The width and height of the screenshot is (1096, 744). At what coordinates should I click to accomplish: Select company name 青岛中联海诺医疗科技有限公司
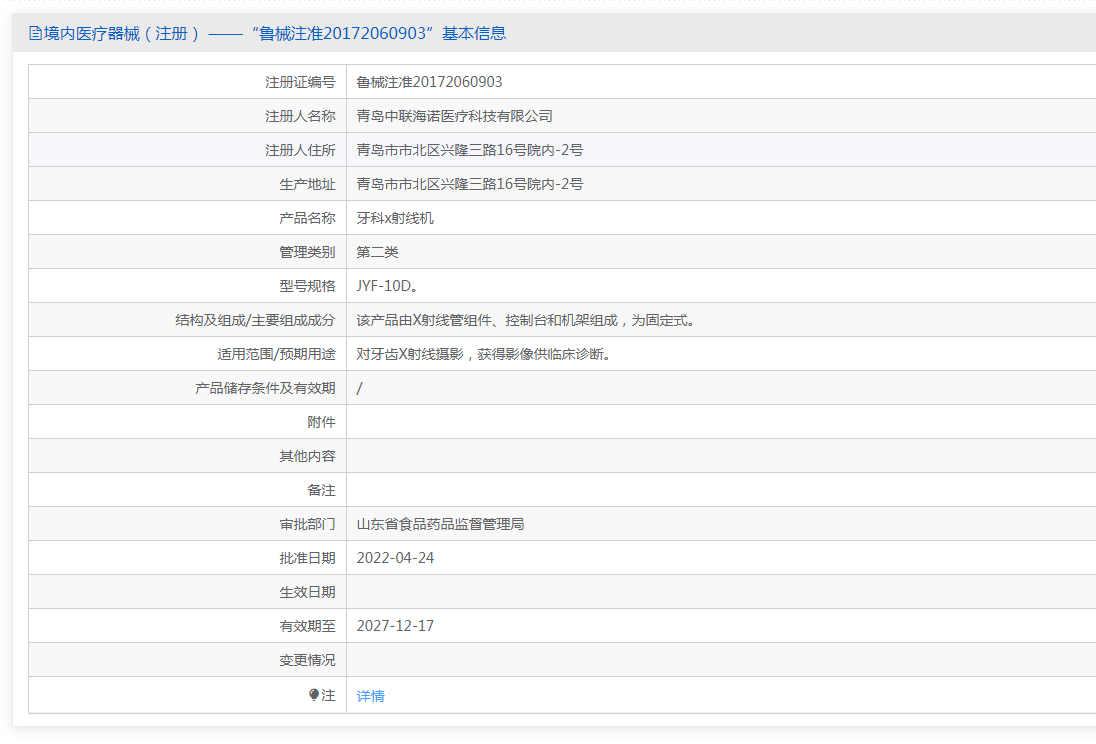coord(454,116)
